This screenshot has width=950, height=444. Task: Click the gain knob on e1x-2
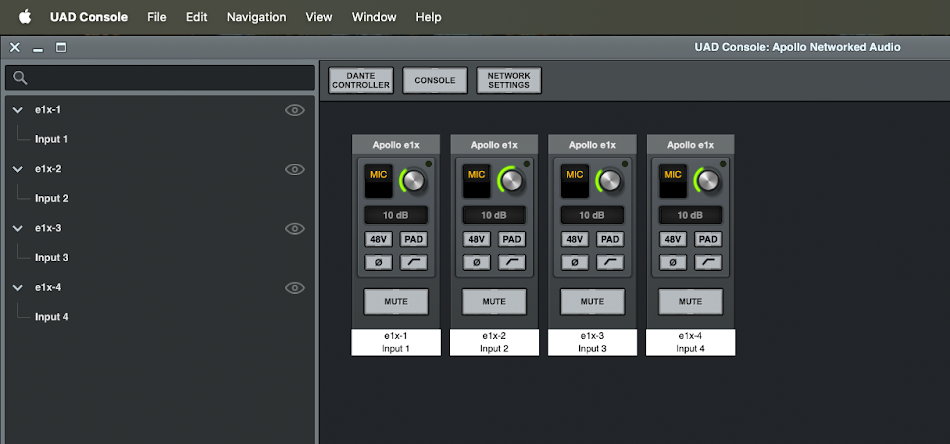(x=512, y=181)
